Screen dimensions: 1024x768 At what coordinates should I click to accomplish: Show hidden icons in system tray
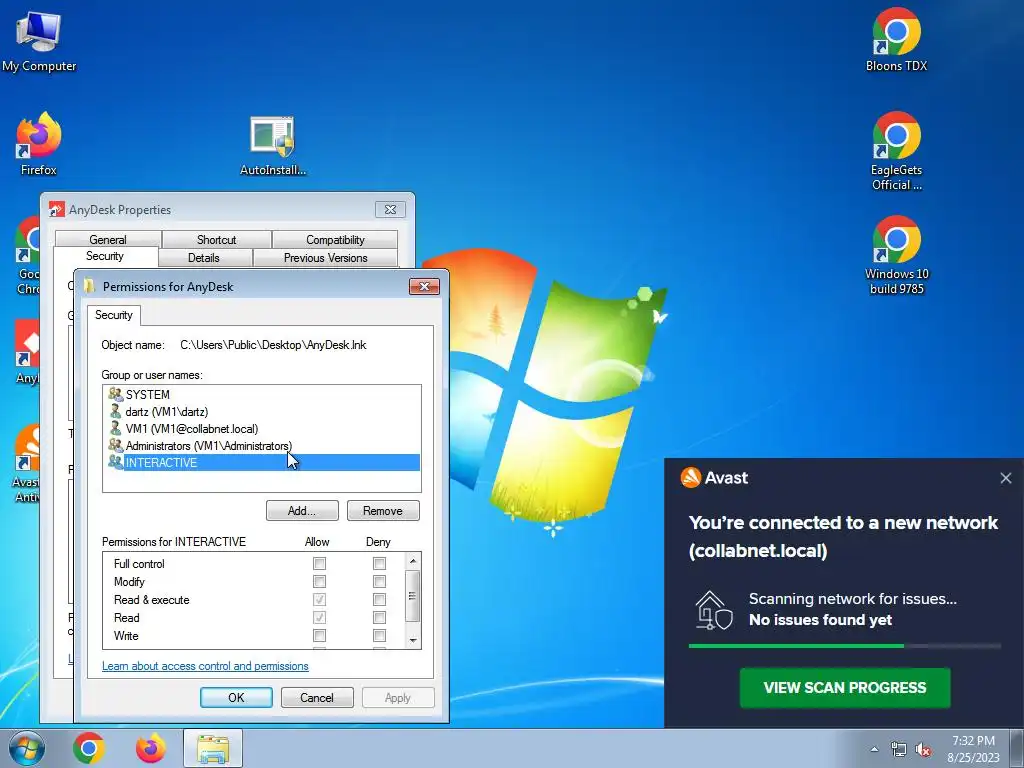[x=874, y=749]
